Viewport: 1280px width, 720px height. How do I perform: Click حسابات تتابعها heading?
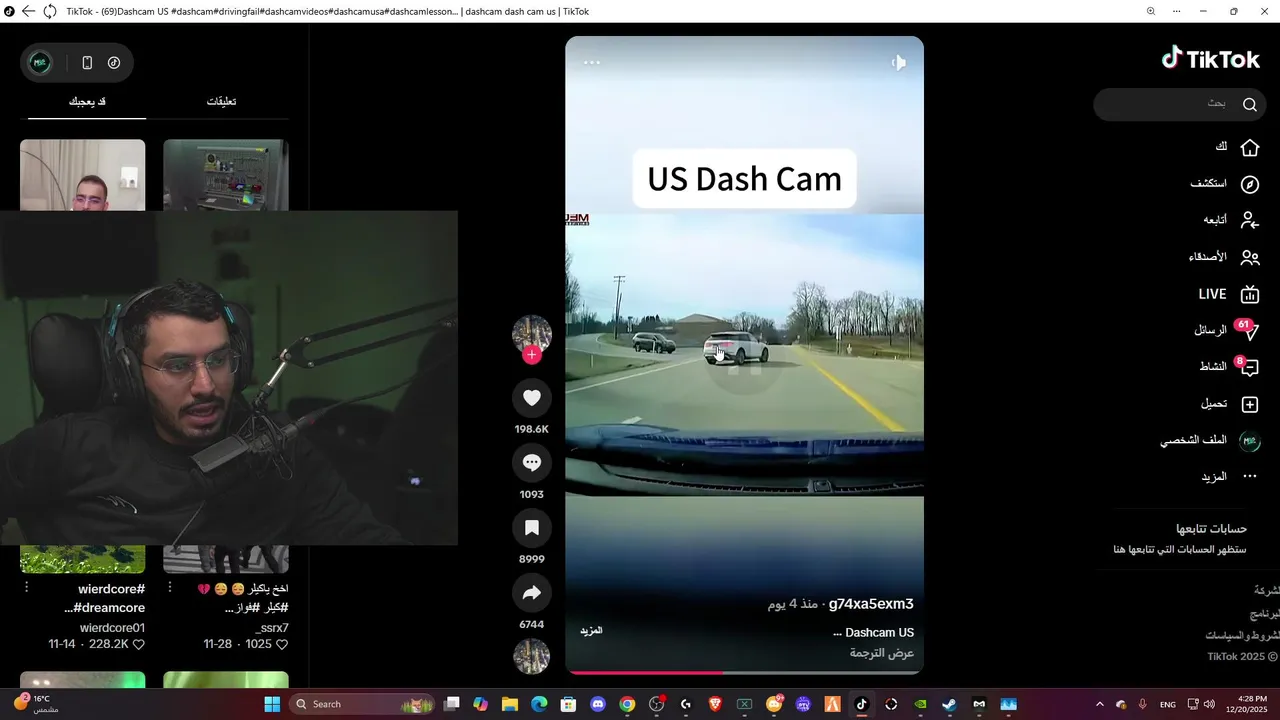(x=1212, y=529)
